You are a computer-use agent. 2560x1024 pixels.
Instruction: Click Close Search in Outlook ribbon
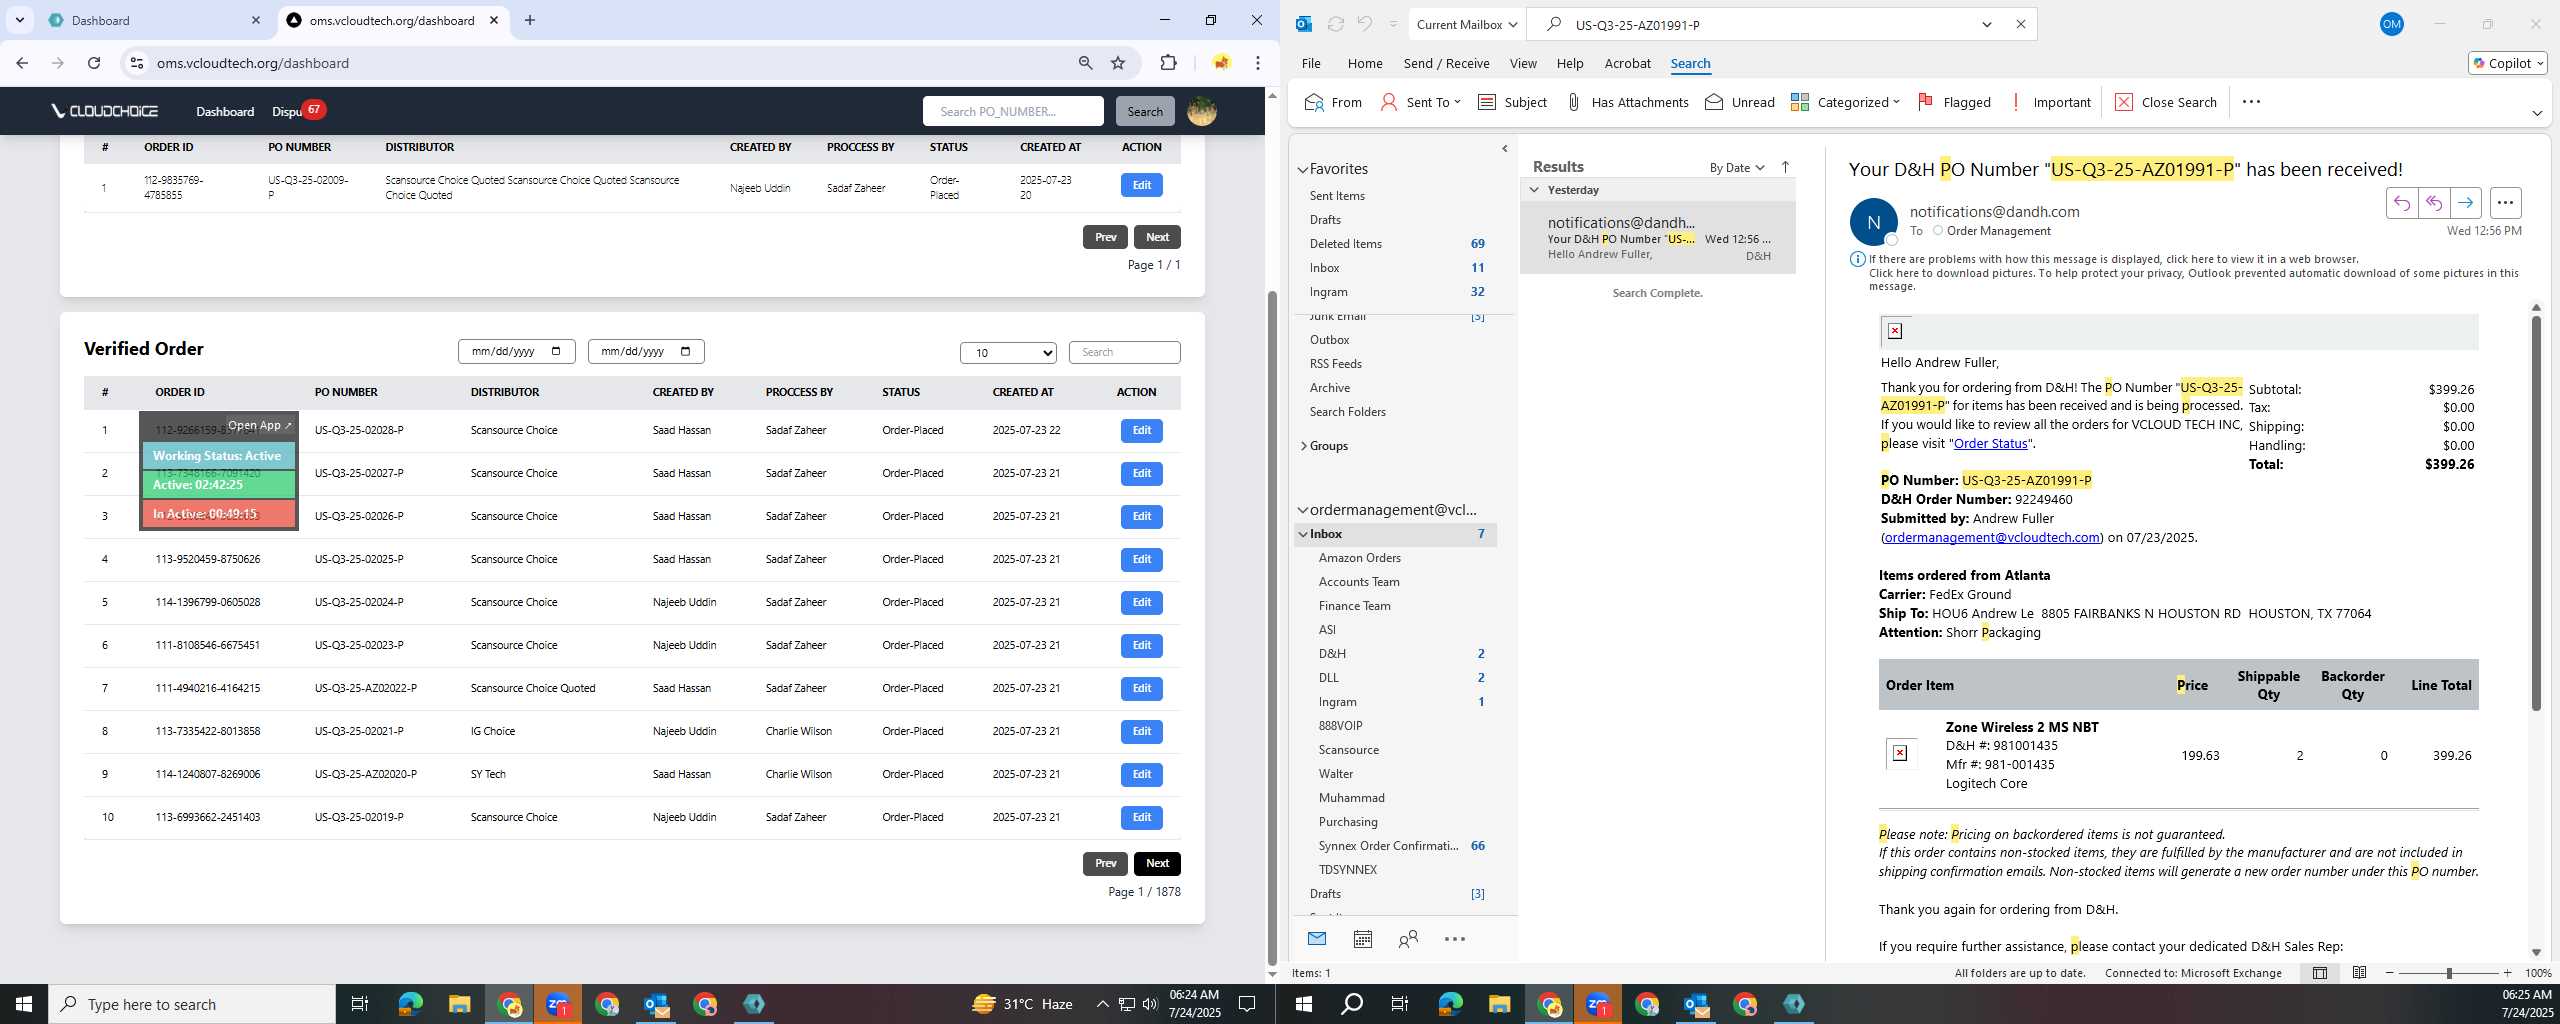(x=2166, y=102)
